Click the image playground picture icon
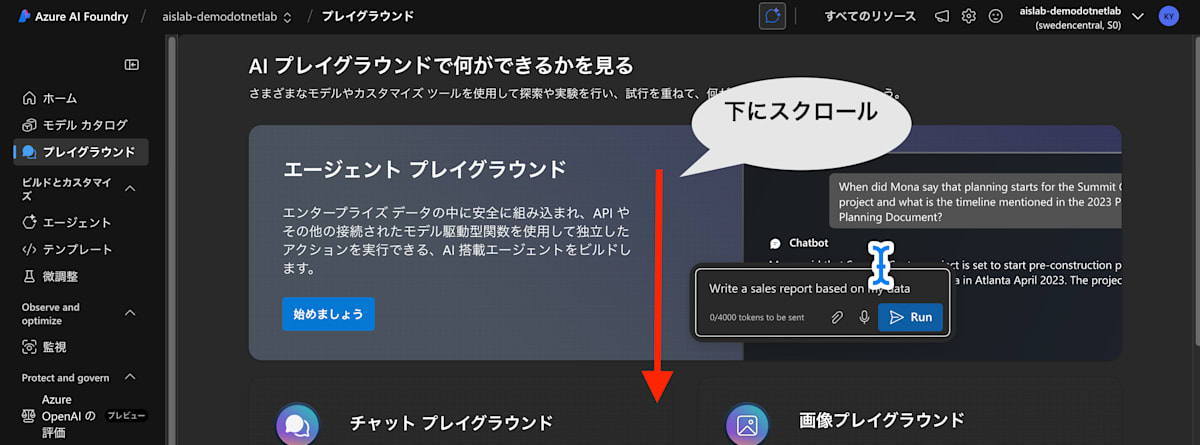The image size is (1200, 445). tap(746, 424)
